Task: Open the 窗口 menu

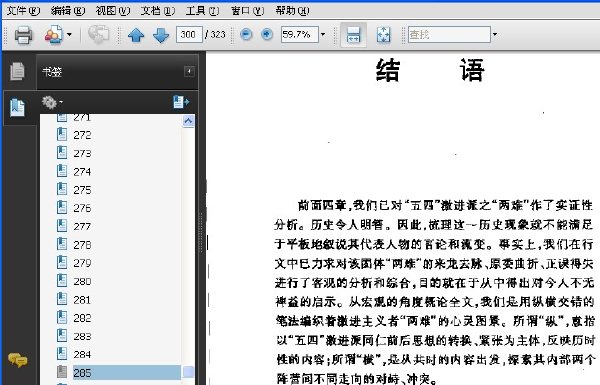Action: (247, 11)
